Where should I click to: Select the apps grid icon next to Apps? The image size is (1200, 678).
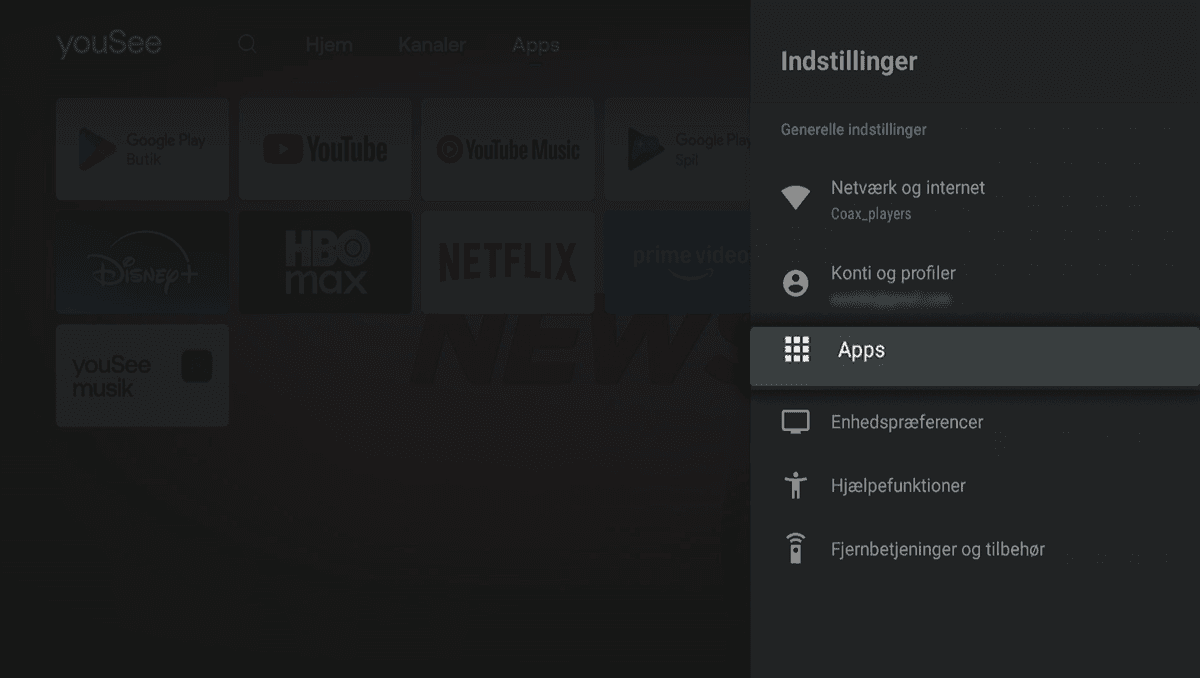click(x=797, y=350)
